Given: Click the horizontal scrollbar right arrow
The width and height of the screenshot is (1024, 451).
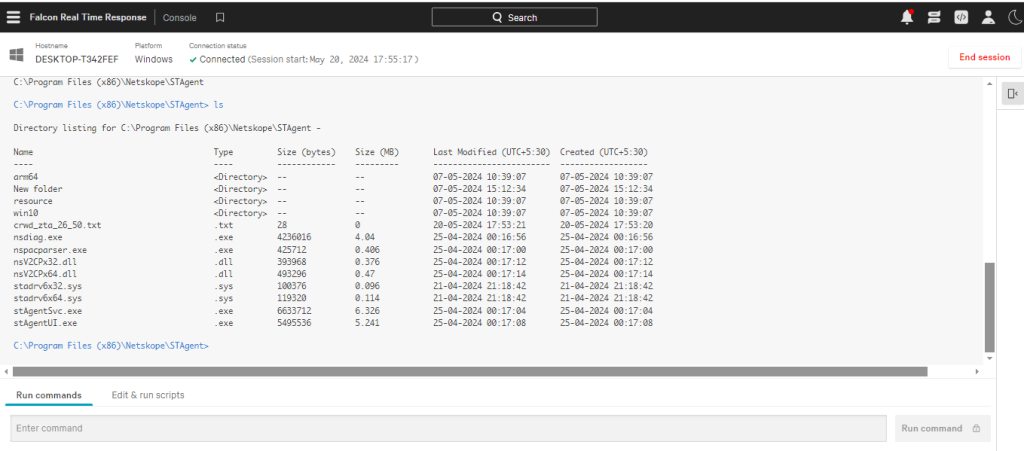Looking at the screenshot, I should (x=977, y=371).
